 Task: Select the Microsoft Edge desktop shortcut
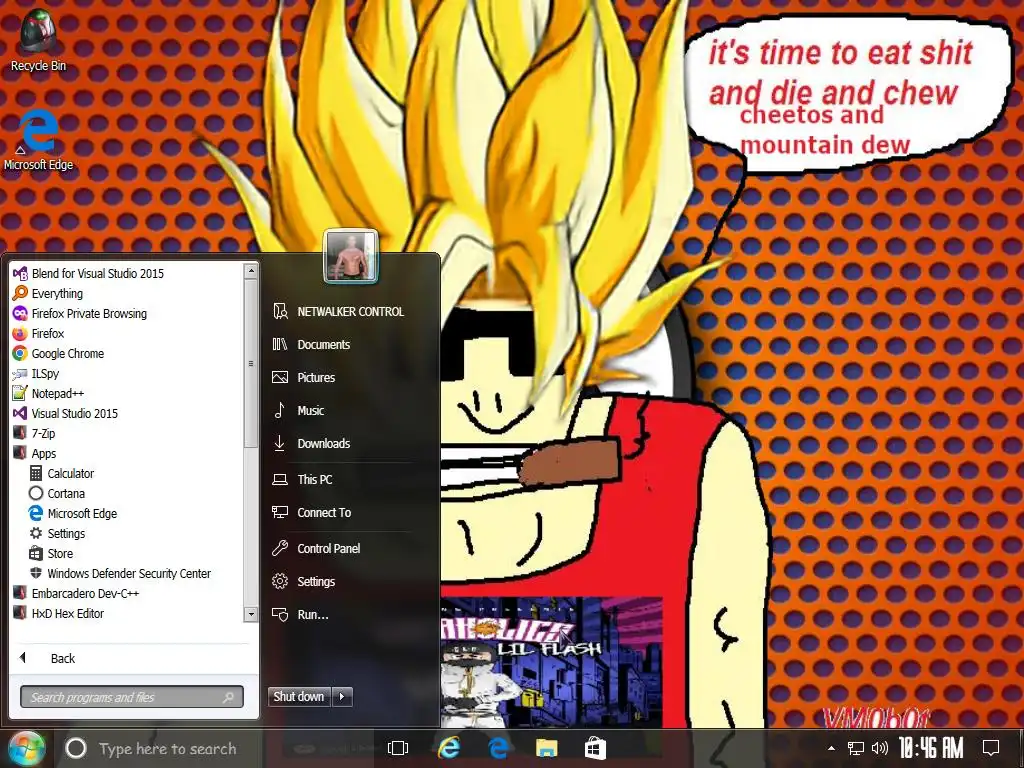[x=39, y=140]
